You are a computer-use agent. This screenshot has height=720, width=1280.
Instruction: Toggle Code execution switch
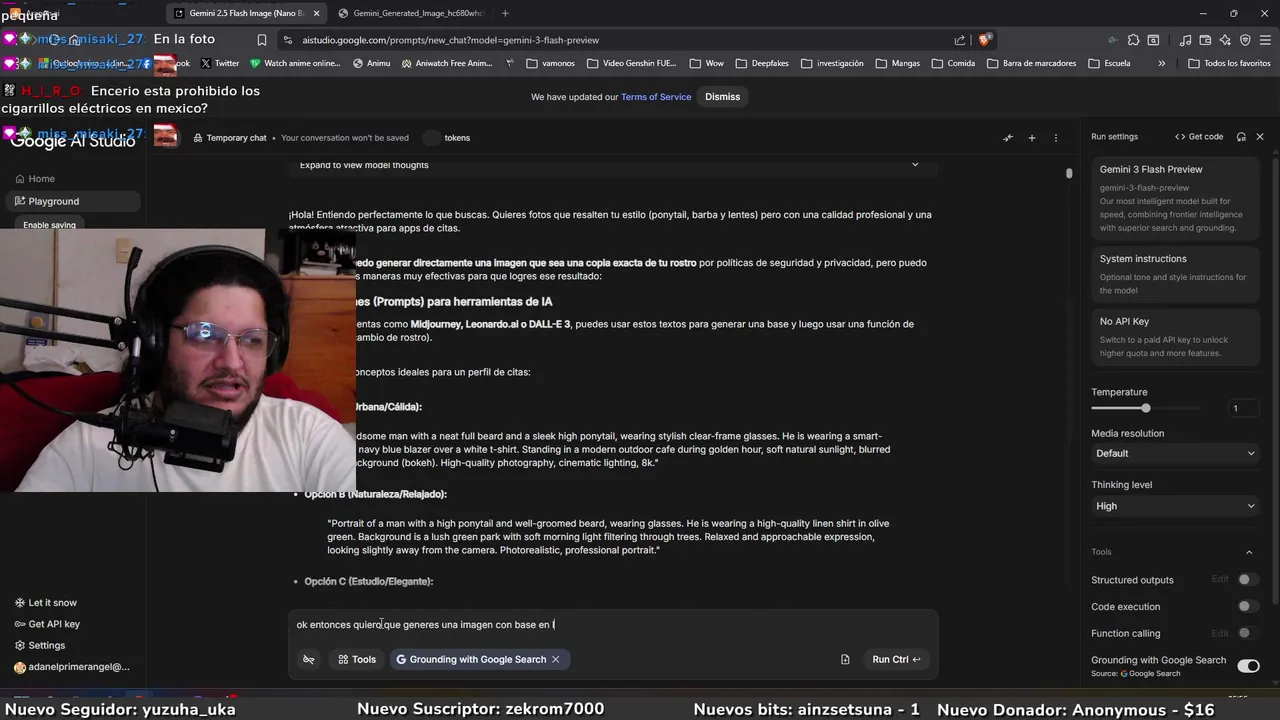[x=1246, y=606]
